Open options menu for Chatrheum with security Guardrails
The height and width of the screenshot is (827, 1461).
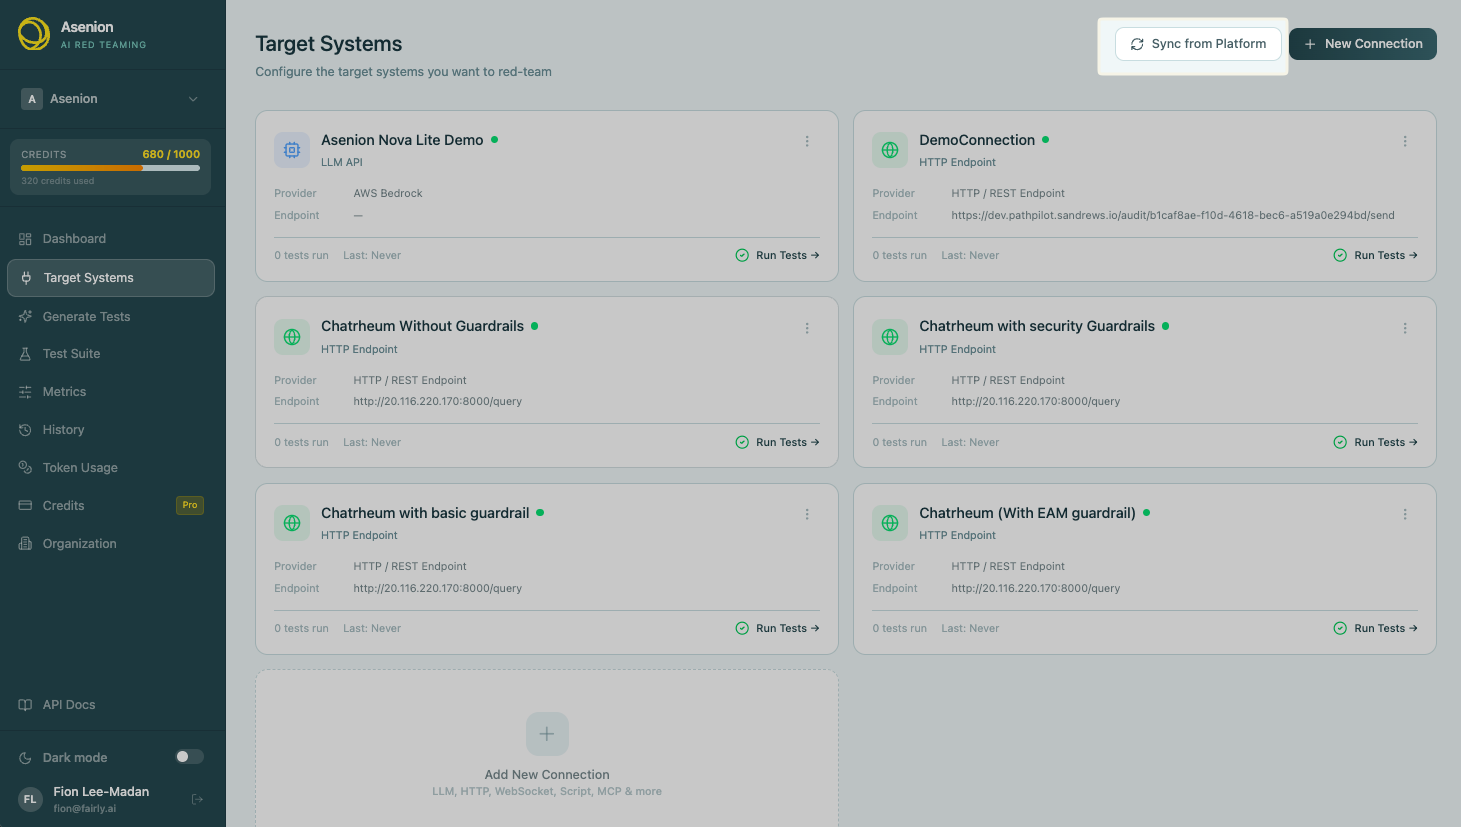coord(1405,328)
